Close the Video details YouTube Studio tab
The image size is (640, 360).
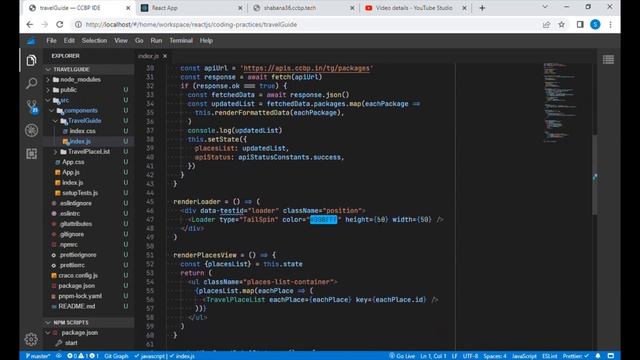pos(464,8)
